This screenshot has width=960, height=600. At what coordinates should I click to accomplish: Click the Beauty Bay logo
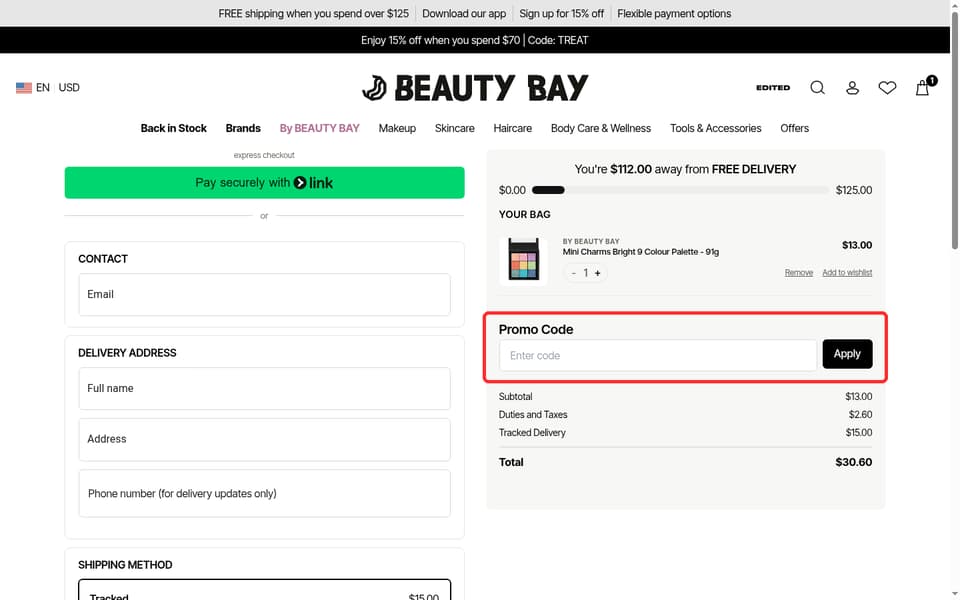(475, 88)
